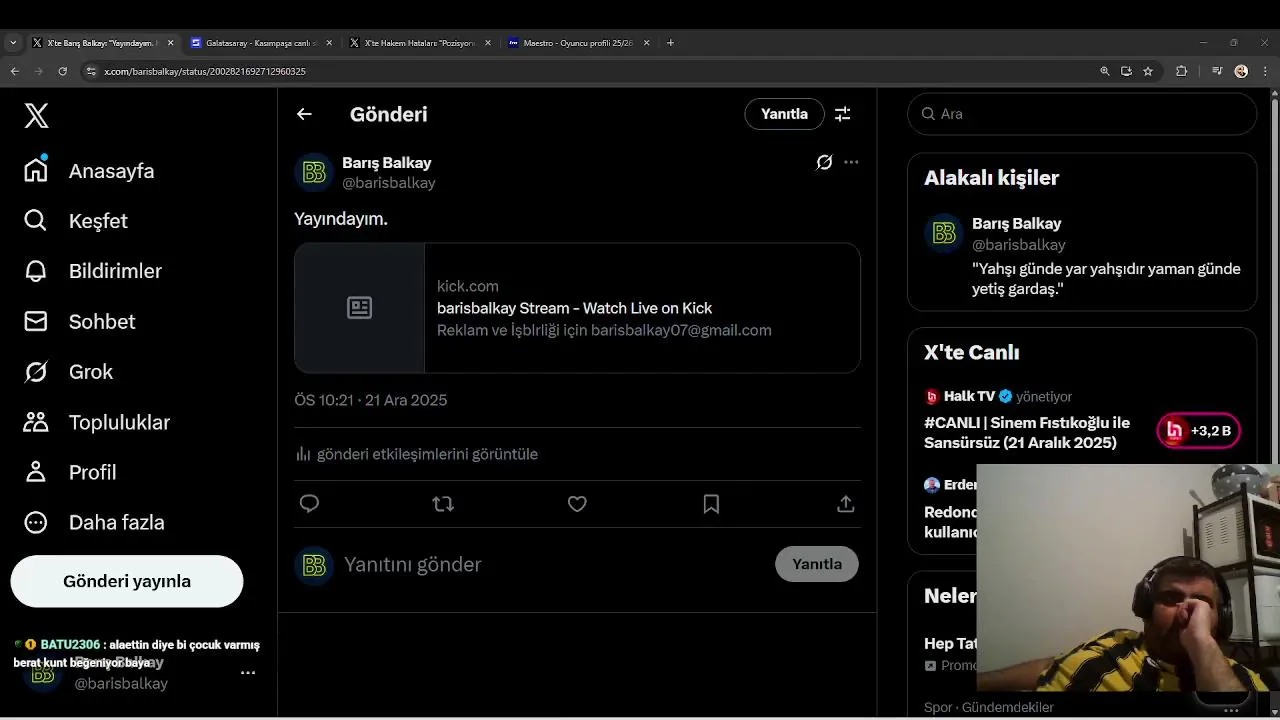The width and height of the screenshot is (1280, 720).
Task: Open account menu with three dots
Action: pyautogui.click(x=248, y=673)
